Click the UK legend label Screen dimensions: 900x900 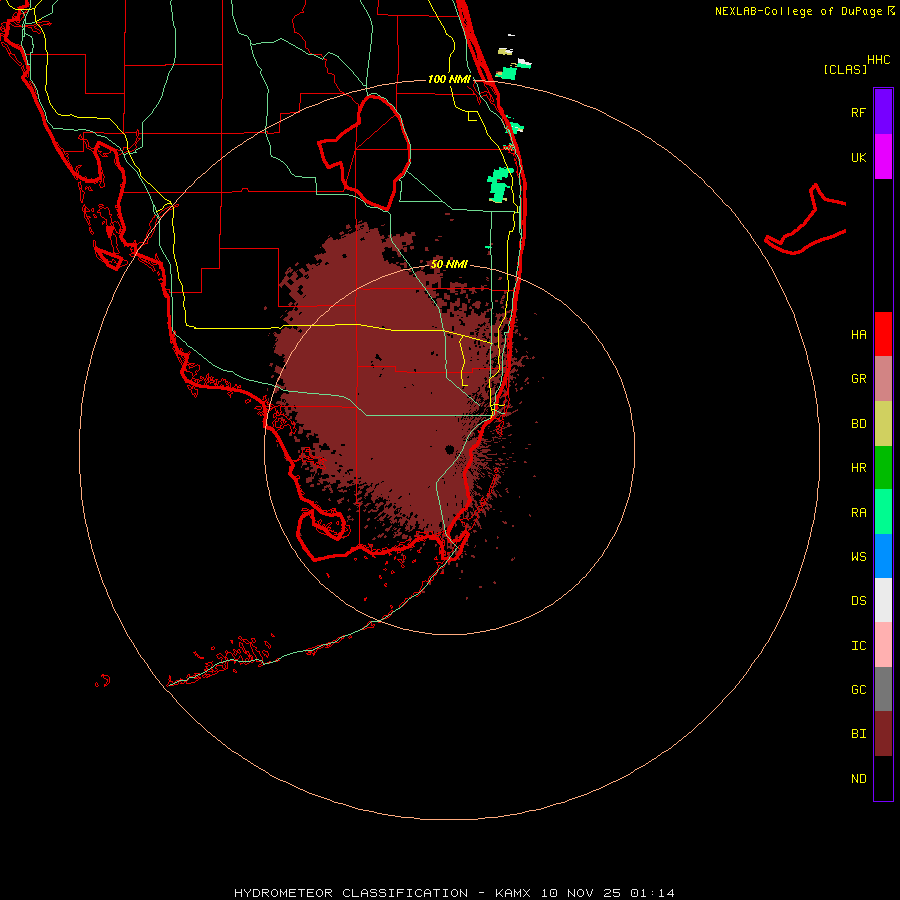pyautogui.click(x=858, y=157)
